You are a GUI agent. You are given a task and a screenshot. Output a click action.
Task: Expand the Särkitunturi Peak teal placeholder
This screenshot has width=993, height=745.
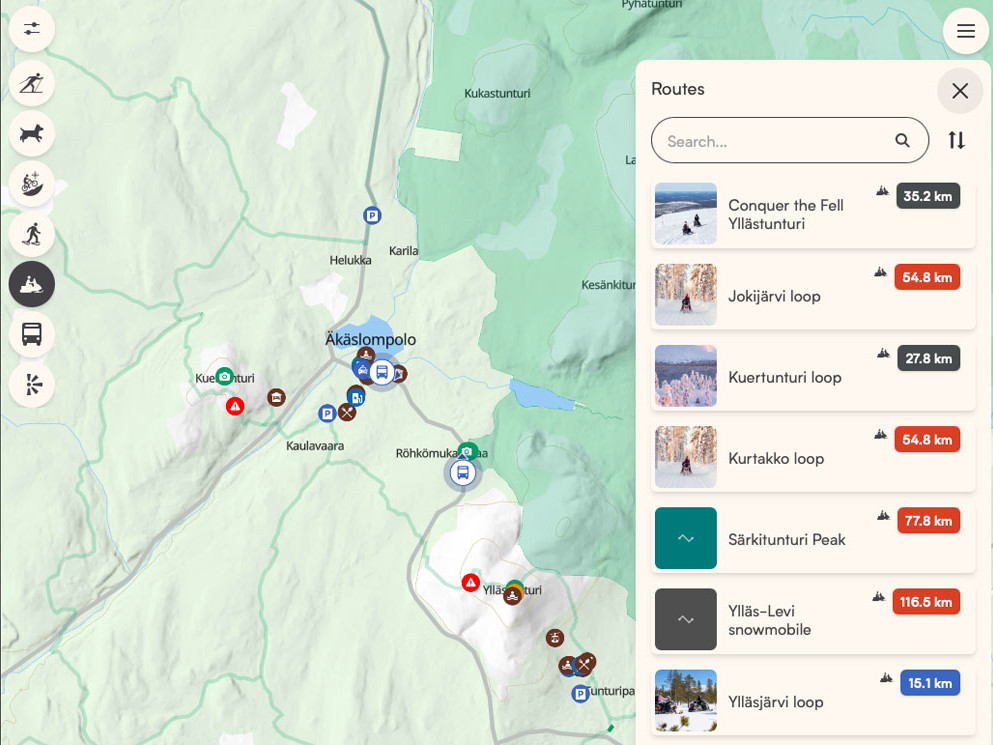pyautogui.click(x=686, y=538)
